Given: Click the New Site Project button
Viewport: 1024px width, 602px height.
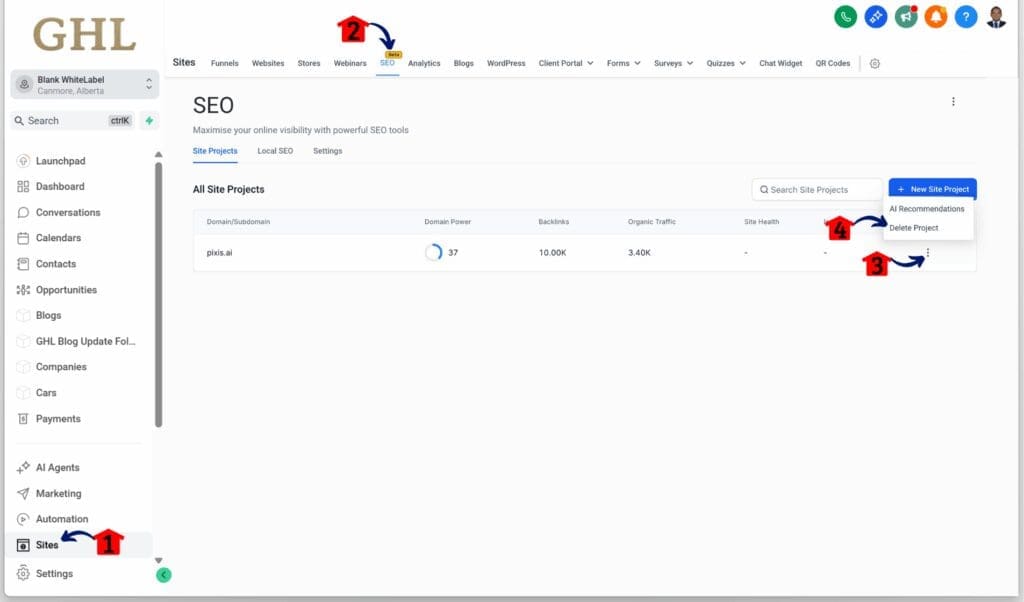Looking at the screenshot, I should tap(932, 188).
